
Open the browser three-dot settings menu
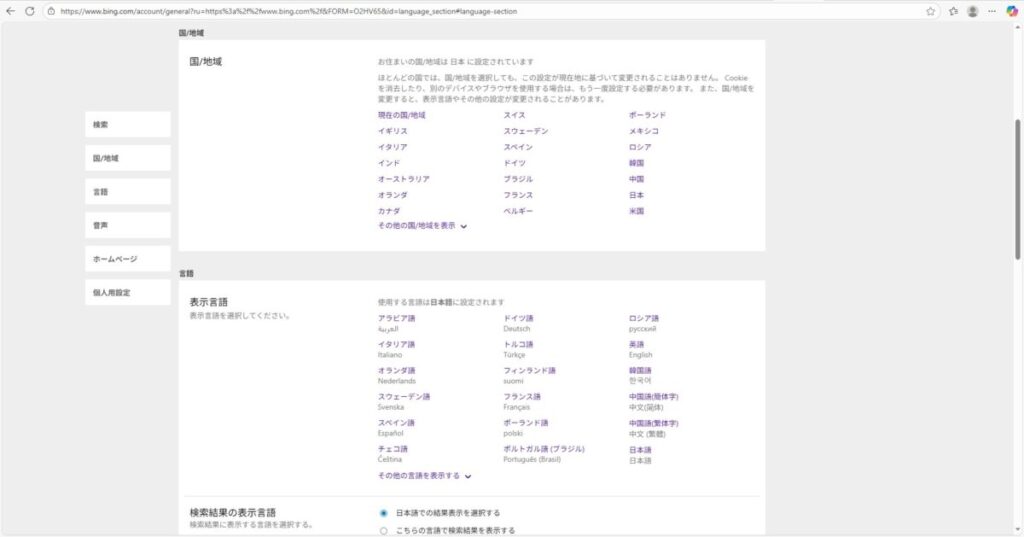coord(992,11)
